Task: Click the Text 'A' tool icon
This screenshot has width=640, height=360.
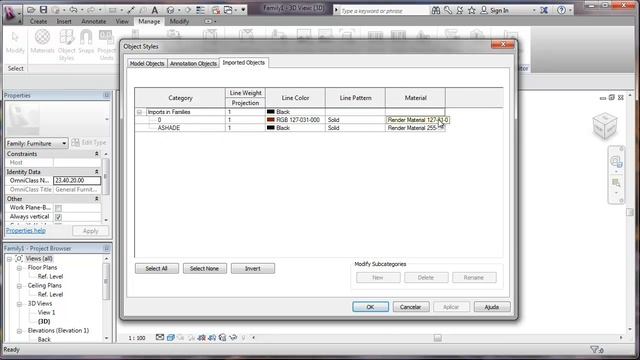Action: coord(155,10)
